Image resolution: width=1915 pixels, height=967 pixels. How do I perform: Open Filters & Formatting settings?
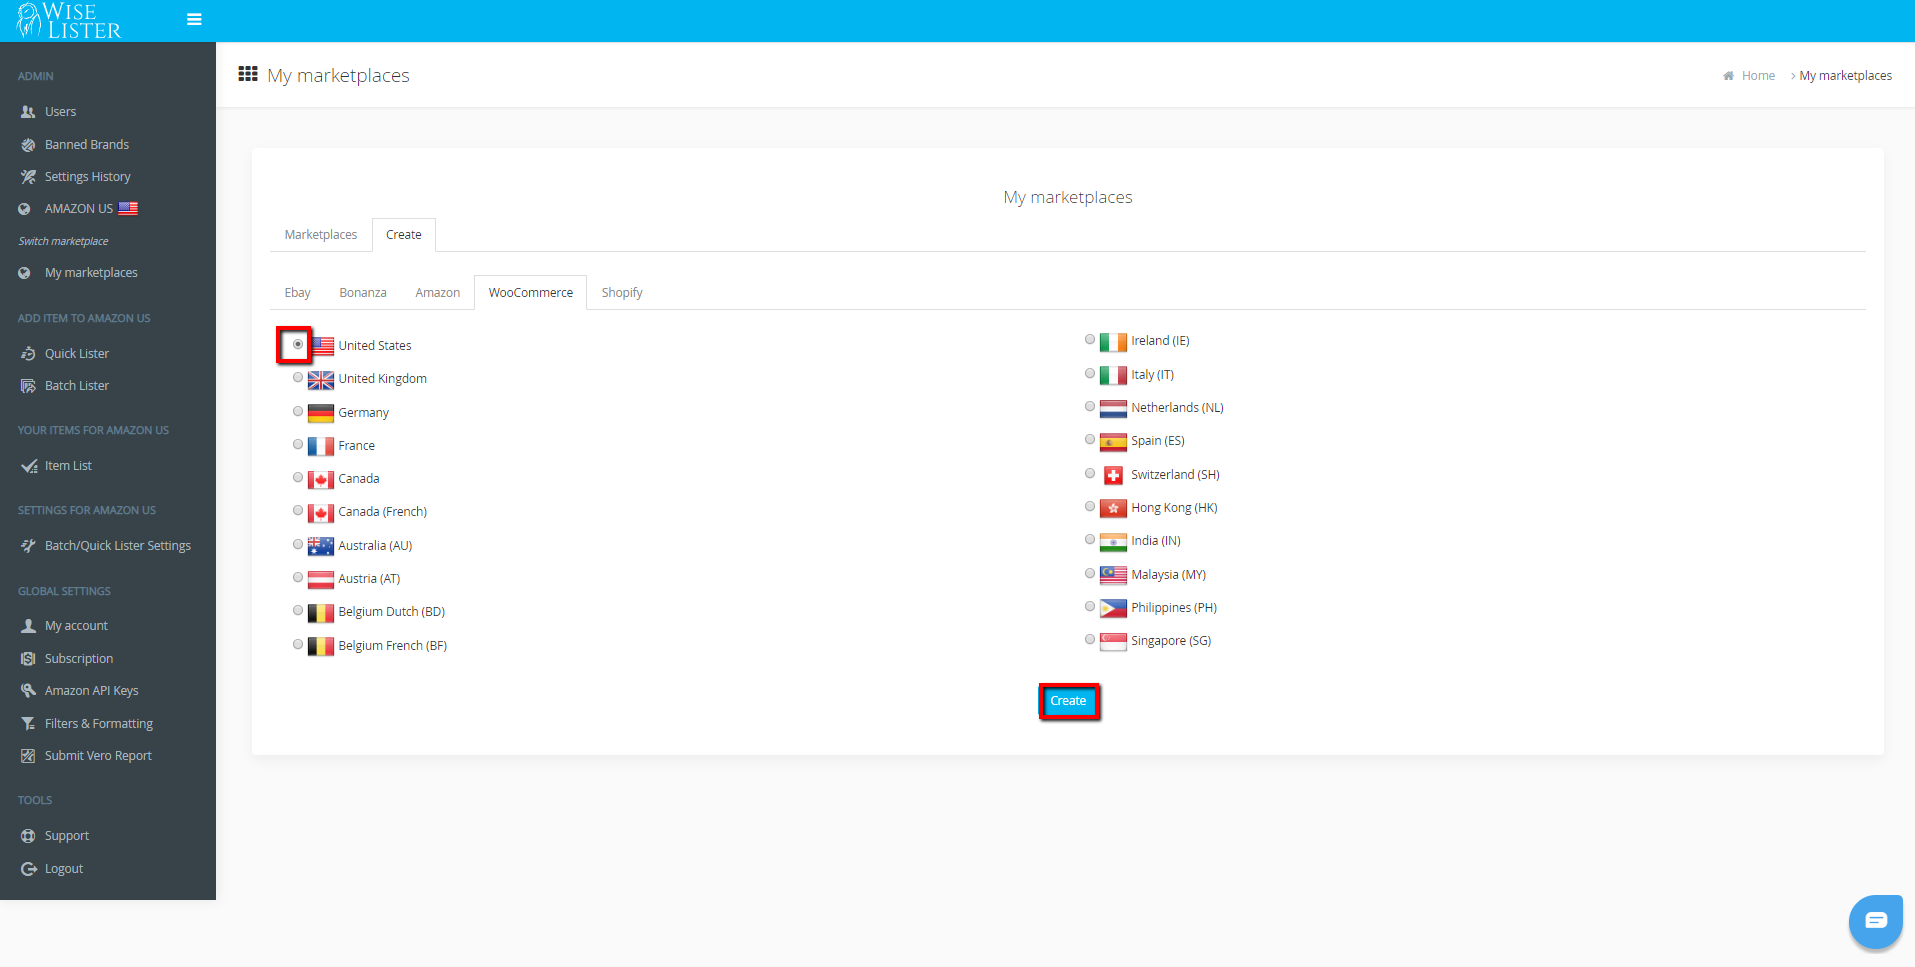click(99, 724)
